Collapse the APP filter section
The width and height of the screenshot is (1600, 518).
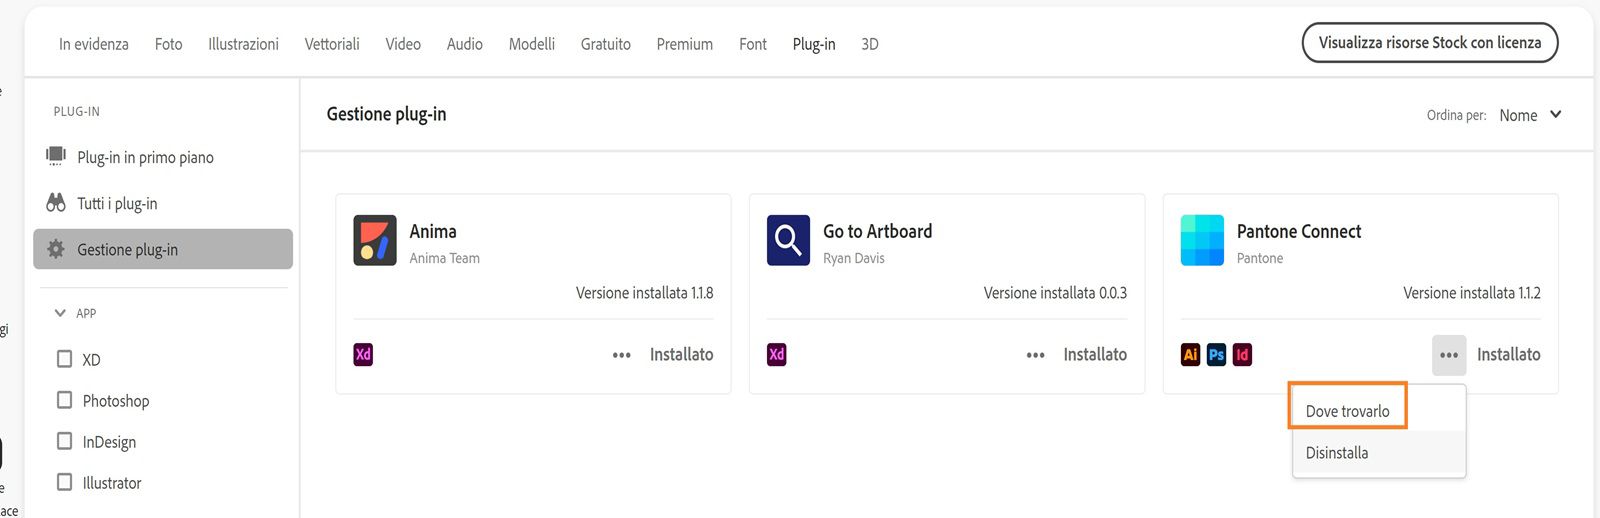coord(60,313)
